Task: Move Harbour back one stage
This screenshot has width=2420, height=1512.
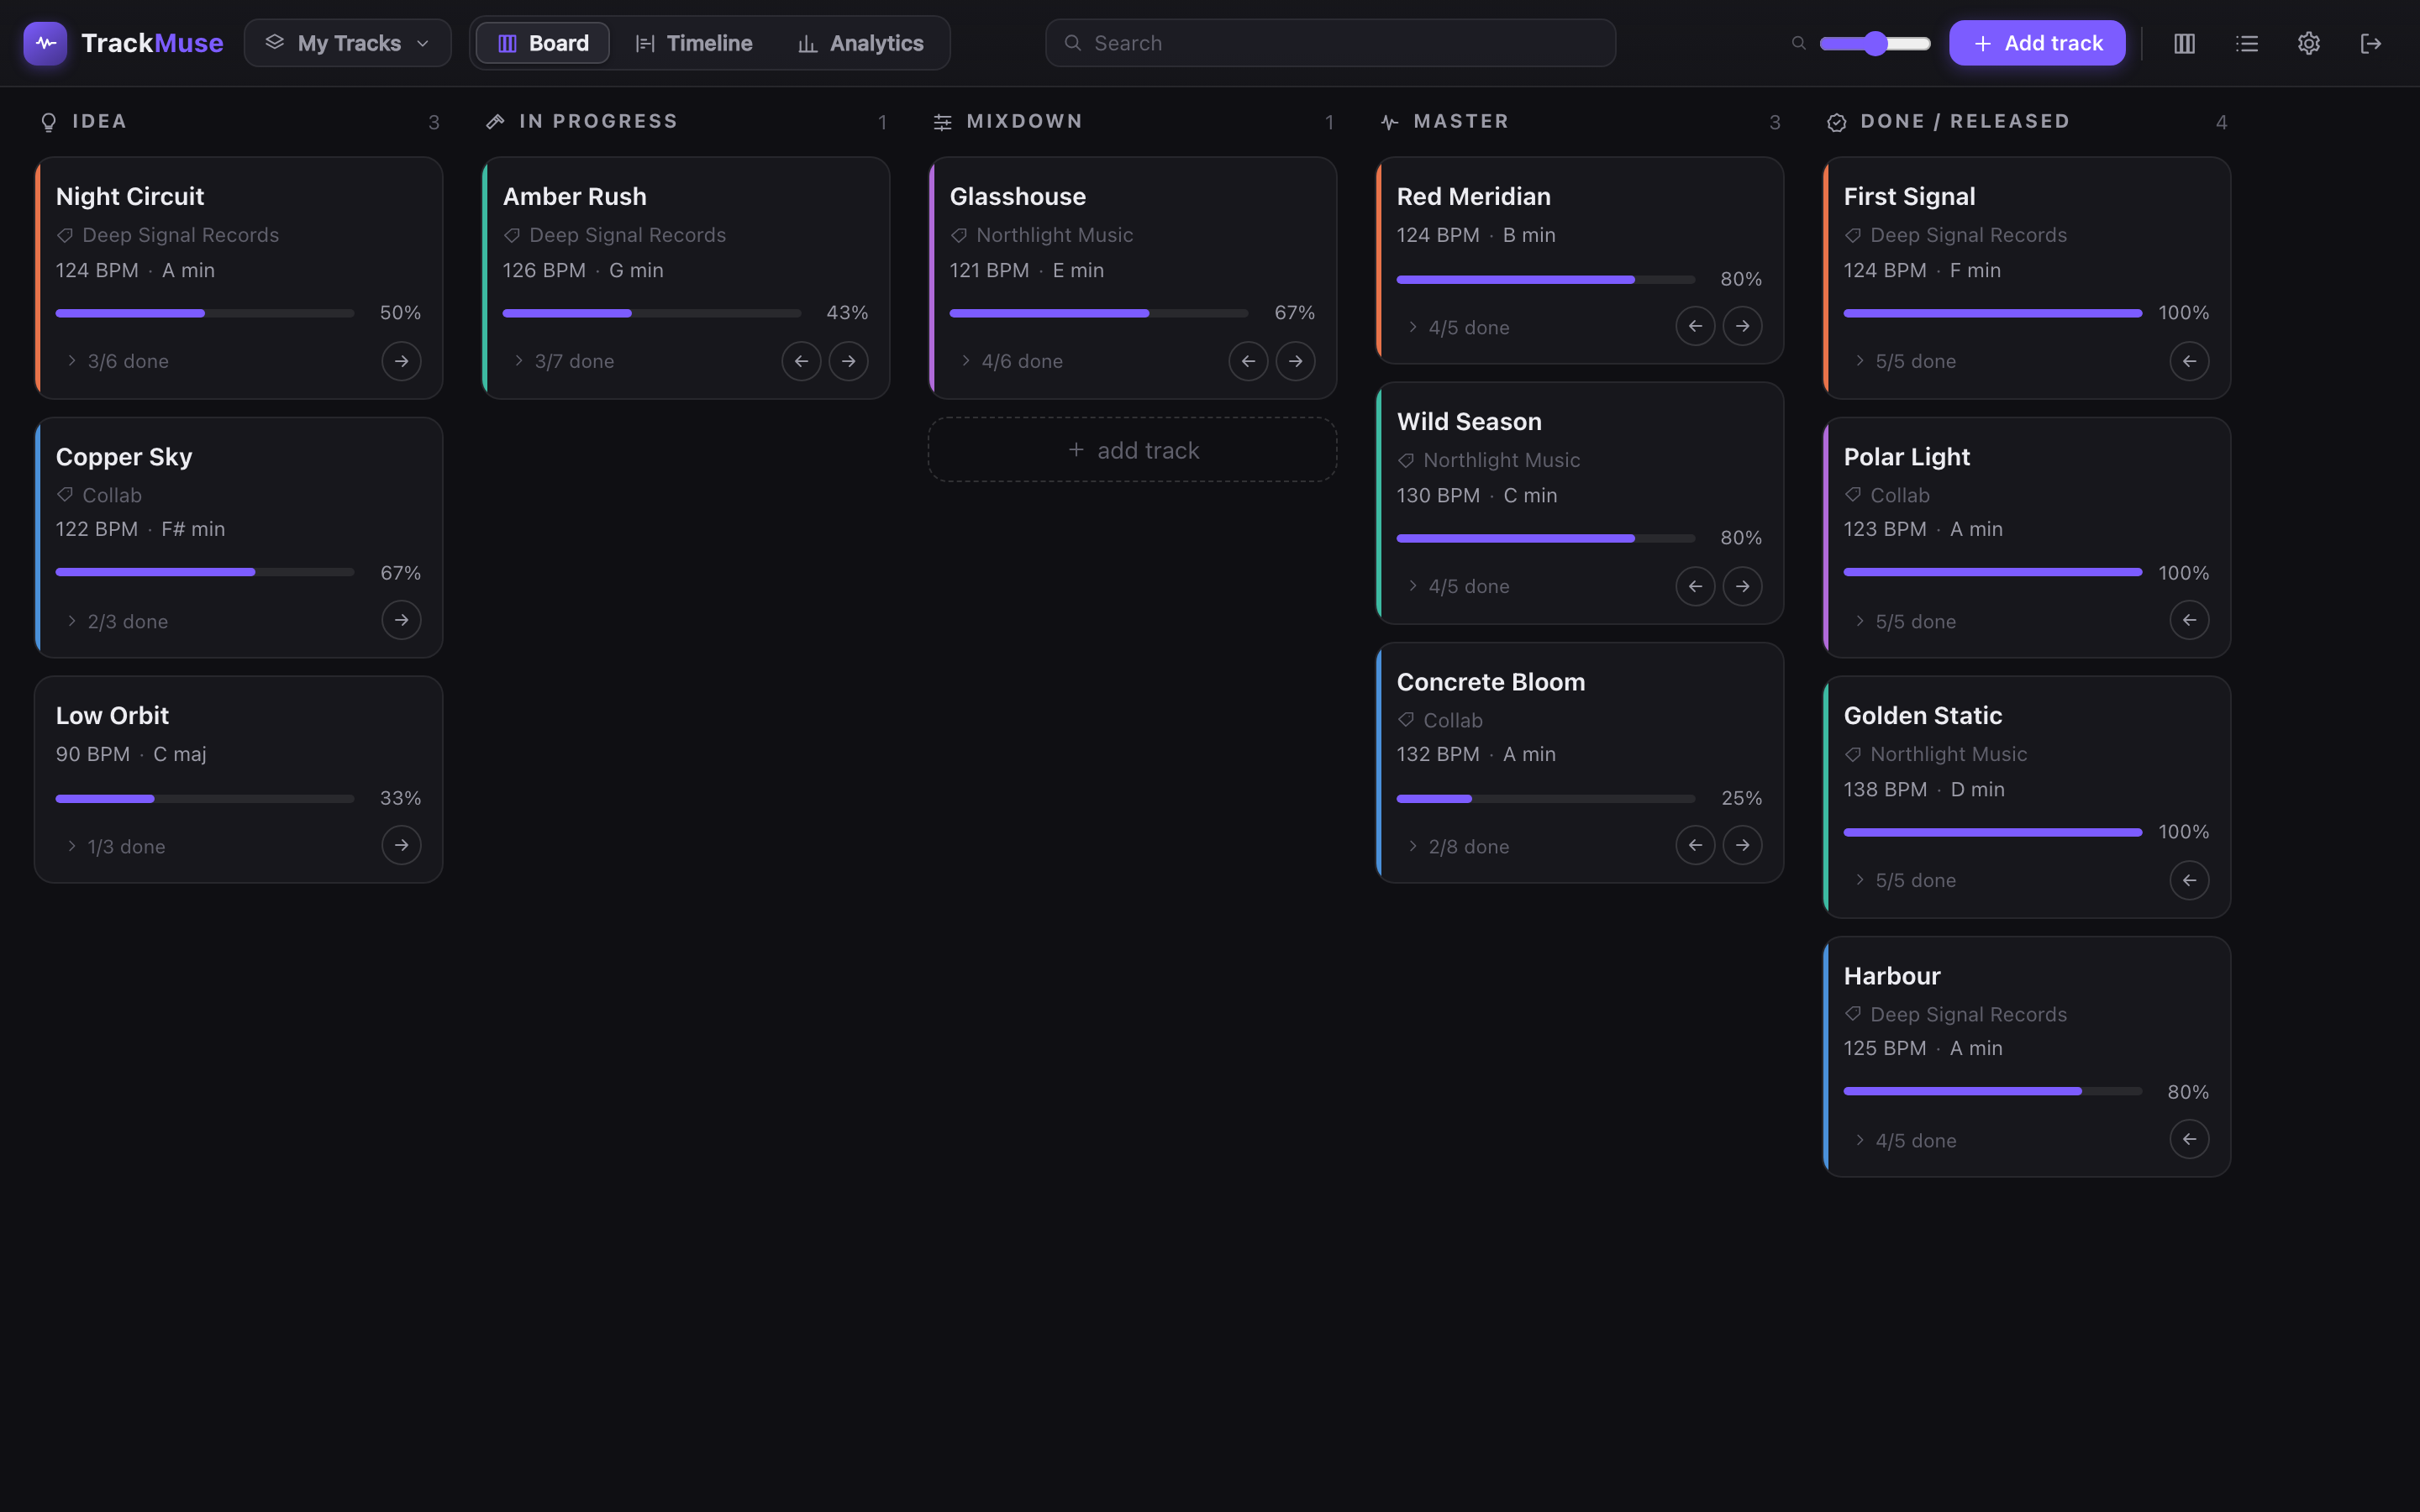Action: click(2189, 1139)
